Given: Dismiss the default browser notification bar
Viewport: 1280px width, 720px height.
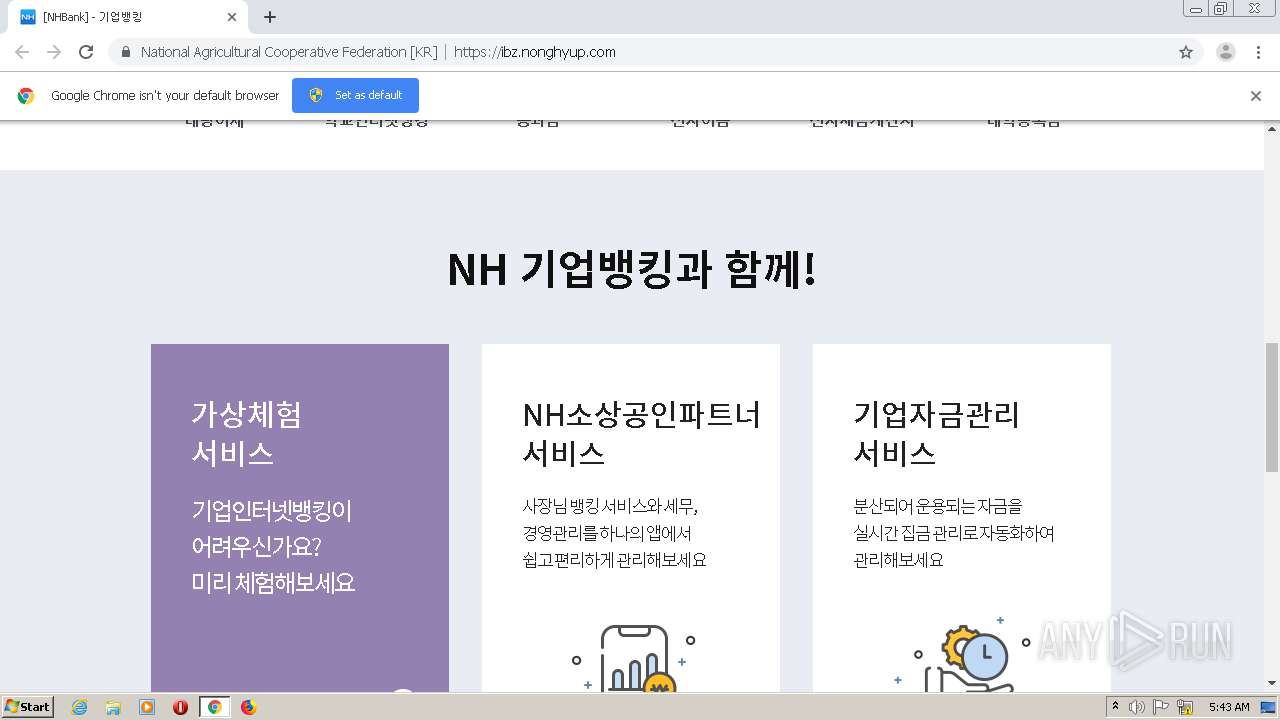Looking at the screenshot, I should pyautogui.click(x=1256, y=96).
